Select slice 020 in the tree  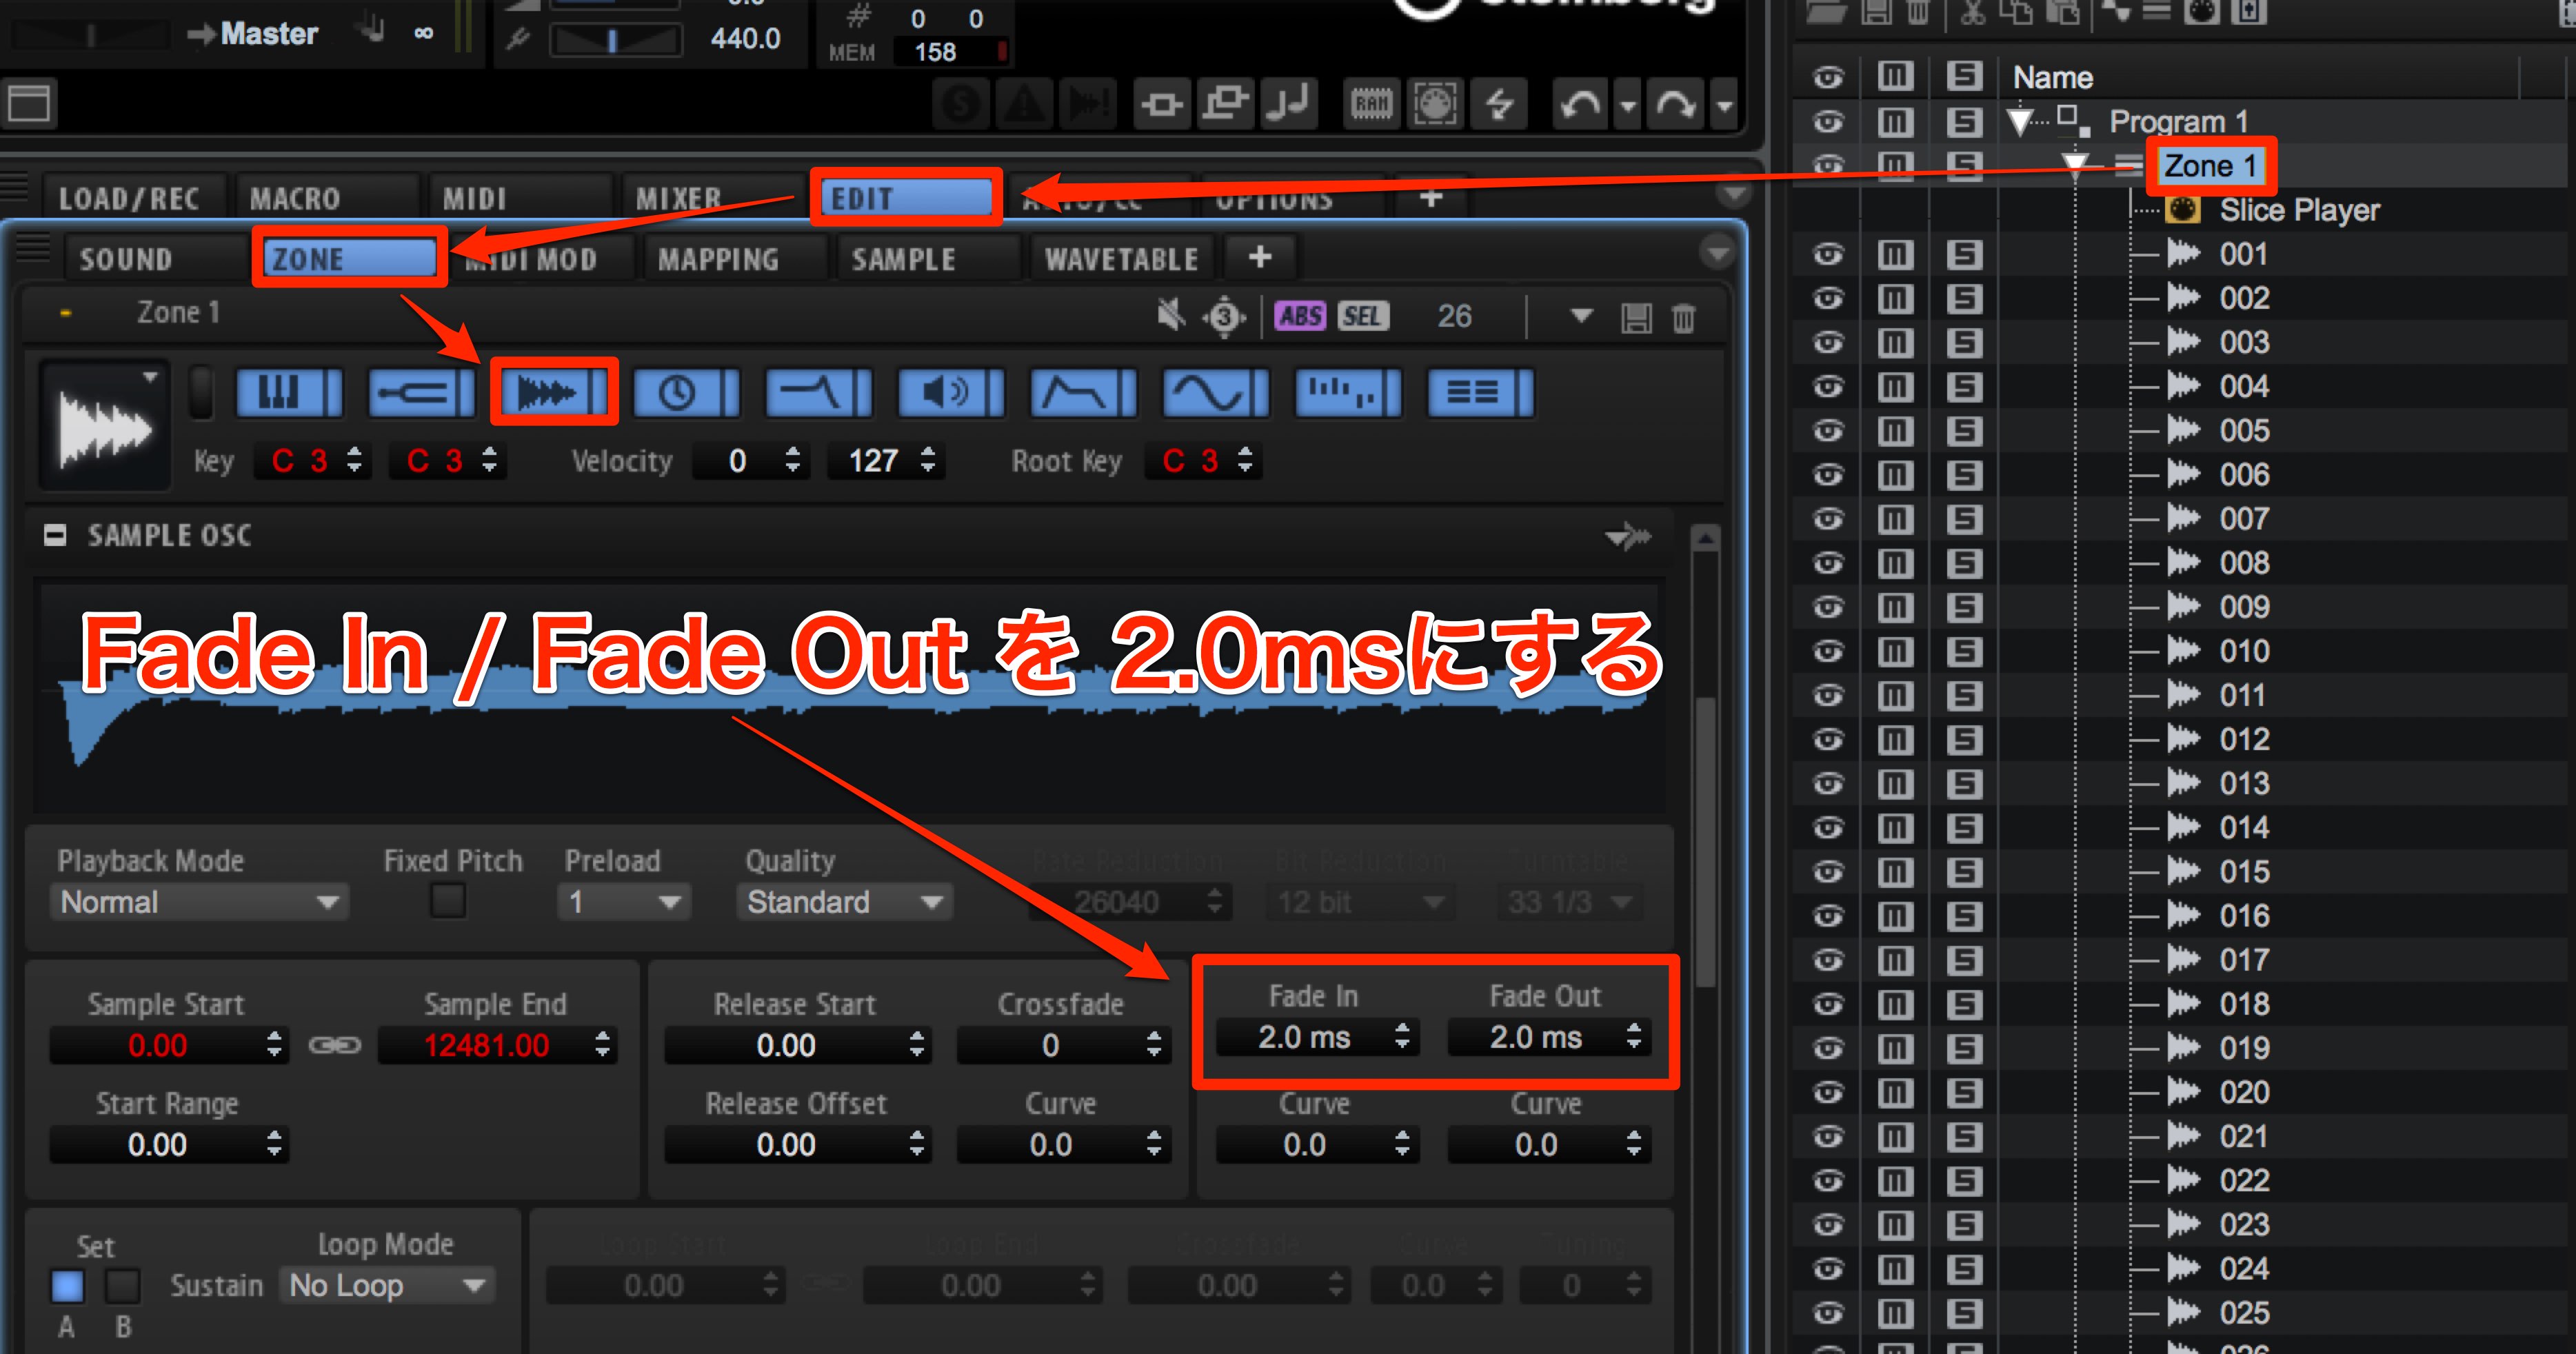coord(2244,1093)
